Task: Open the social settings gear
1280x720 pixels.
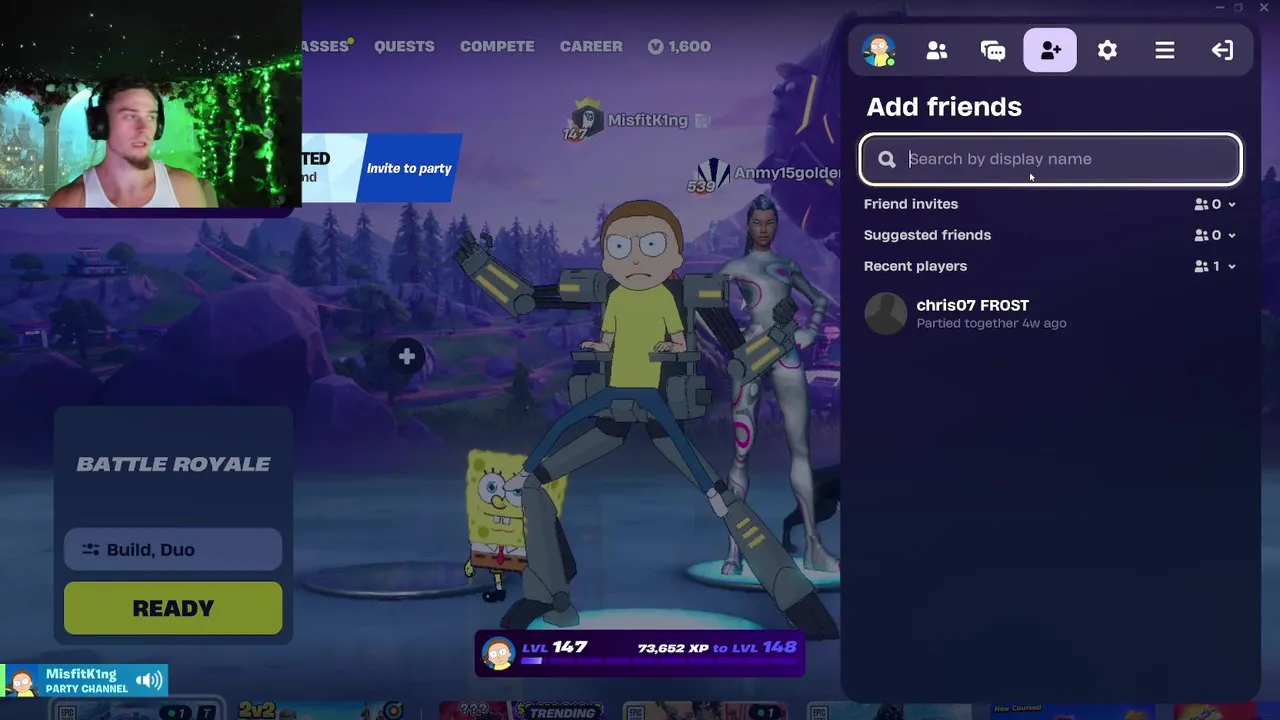Action: tap(1107, 50)
